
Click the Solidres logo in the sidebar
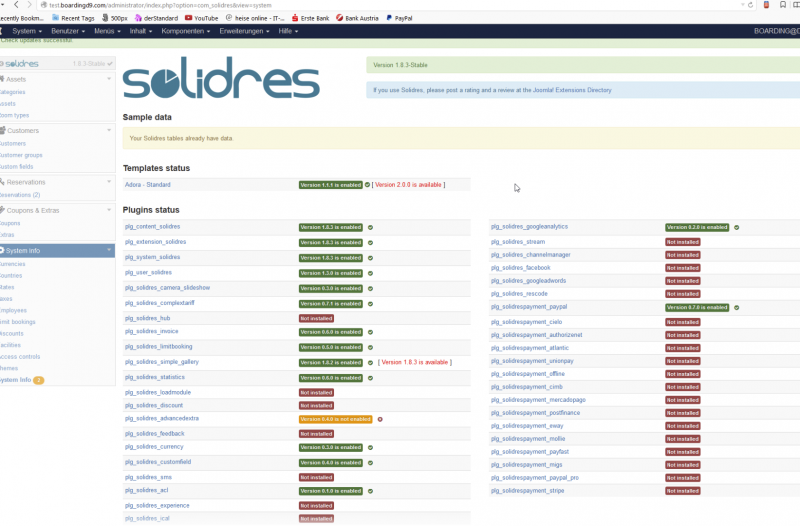pyautogui.click(x=22, y=63)
